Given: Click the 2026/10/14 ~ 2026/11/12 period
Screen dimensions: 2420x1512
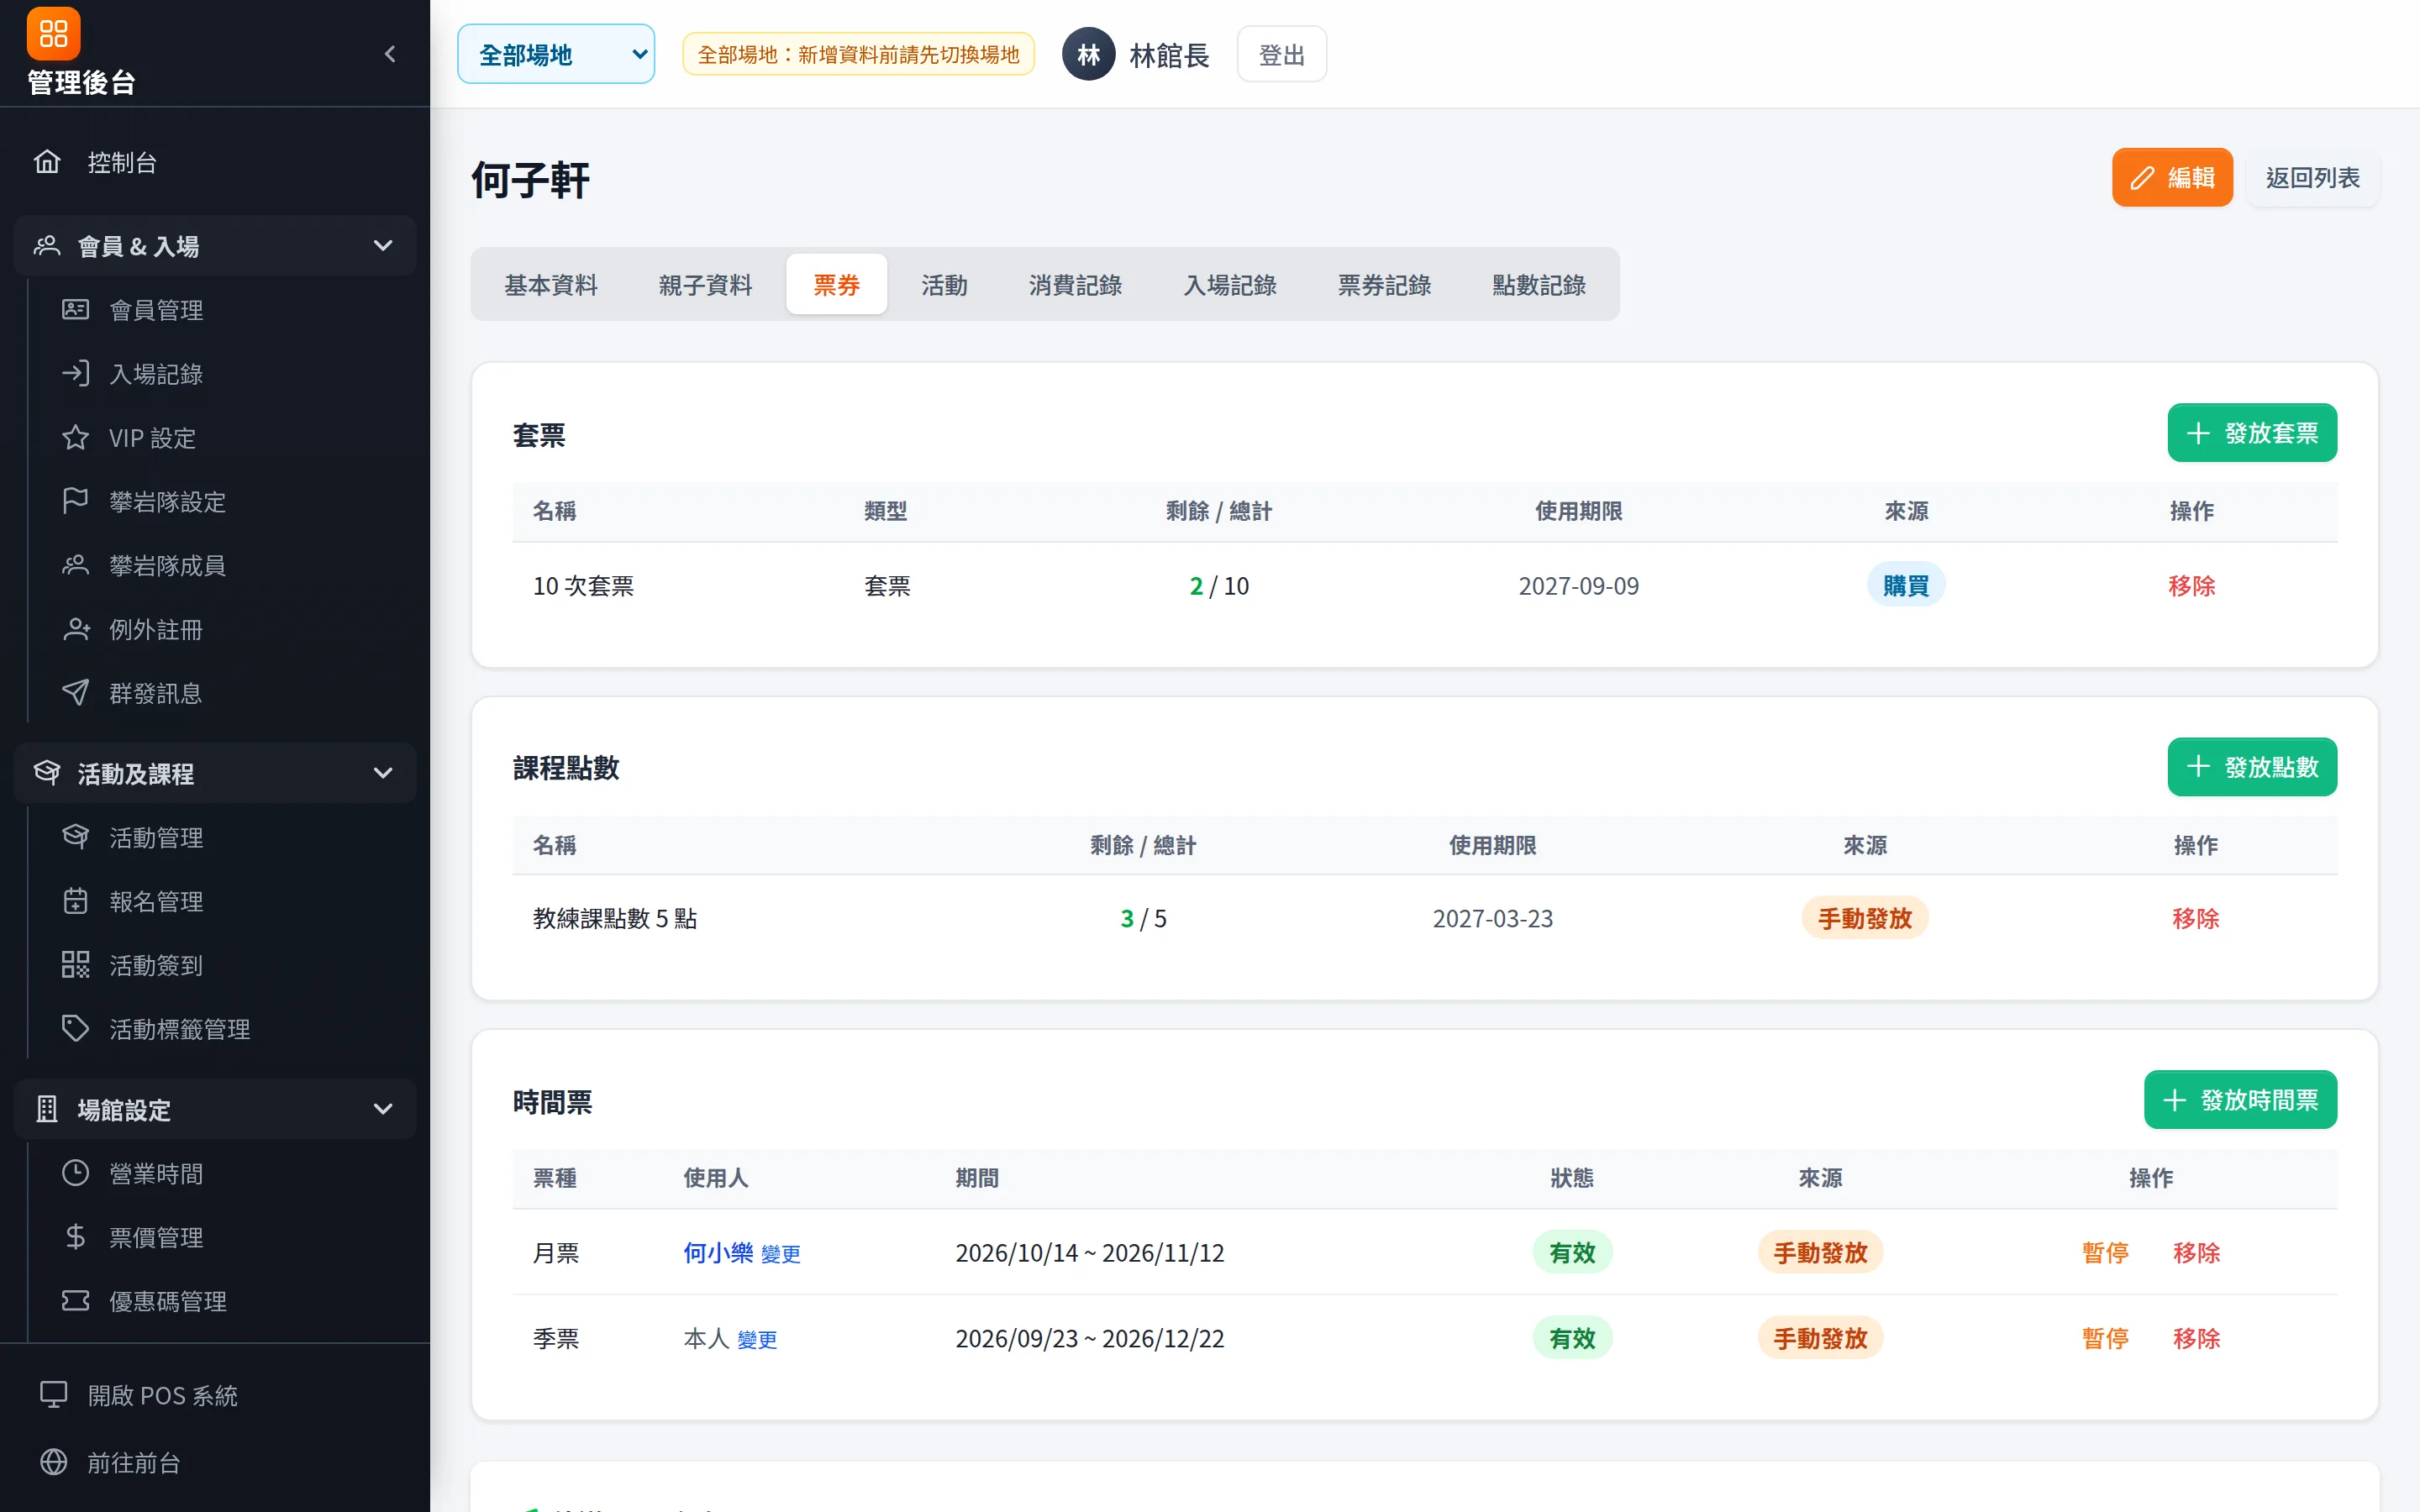Looking at the screenshot, I should pos(1089,1252).
